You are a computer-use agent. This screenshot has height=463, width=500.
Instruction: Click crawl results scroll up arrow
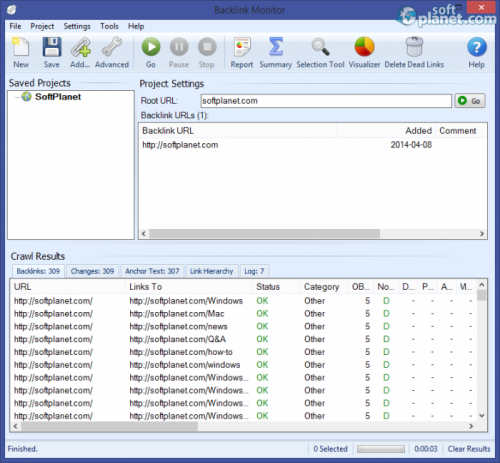(482, 285)
